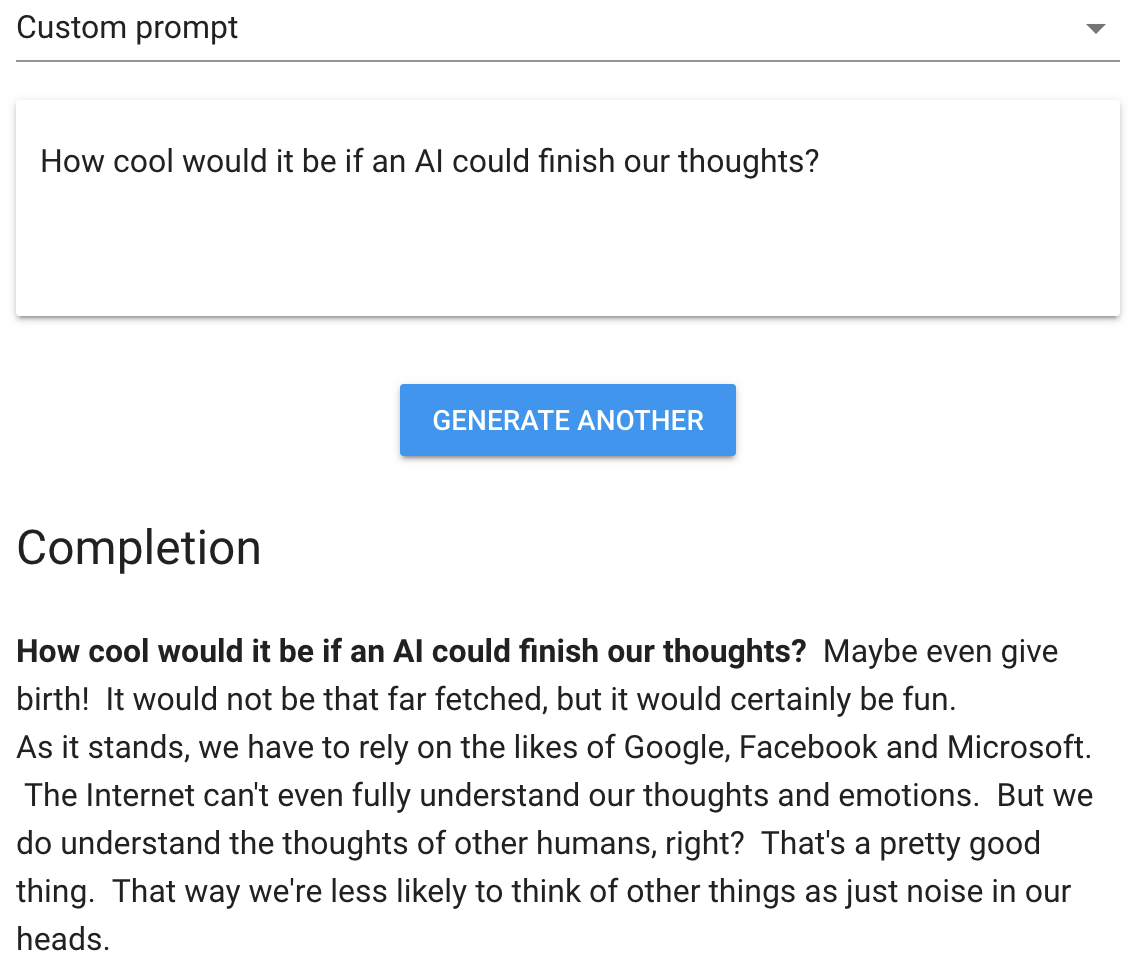Click the Completion heading

tap(138, 548)
